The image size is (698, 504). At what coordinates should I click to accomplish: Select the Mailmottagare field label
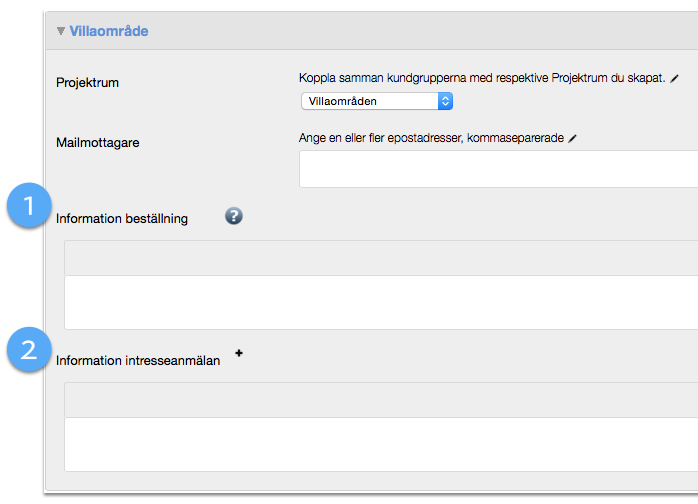(98, 142)
